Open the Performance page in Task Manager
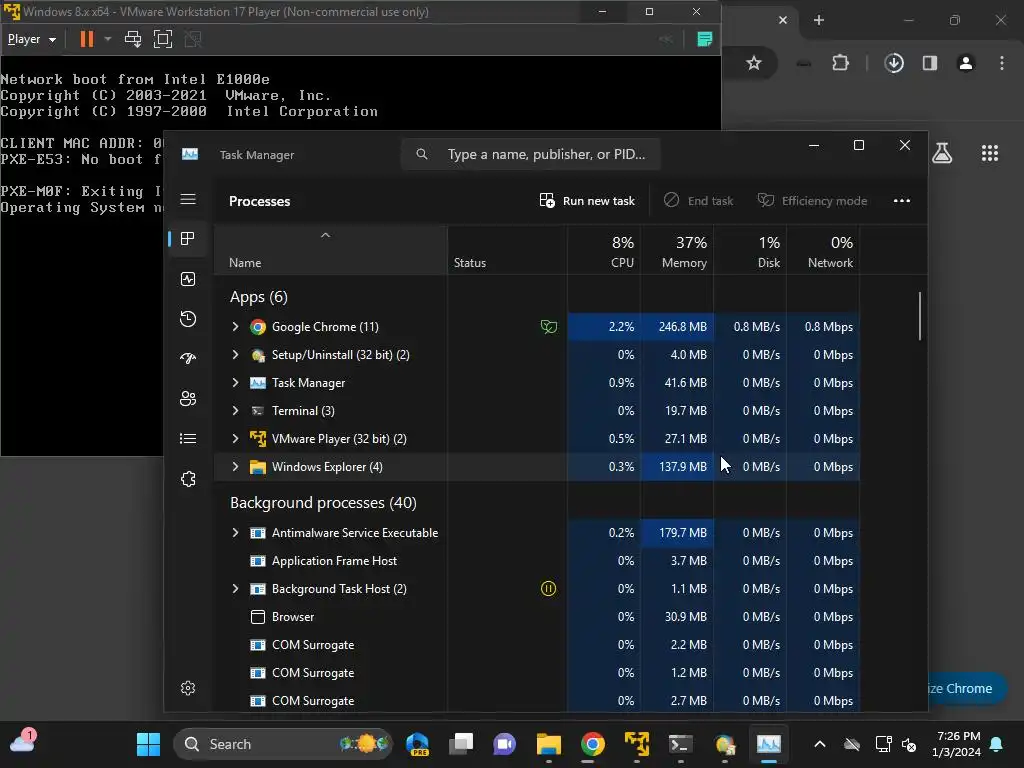The height and width of the screenshot is (768, 1024). [x=188, y=279]
